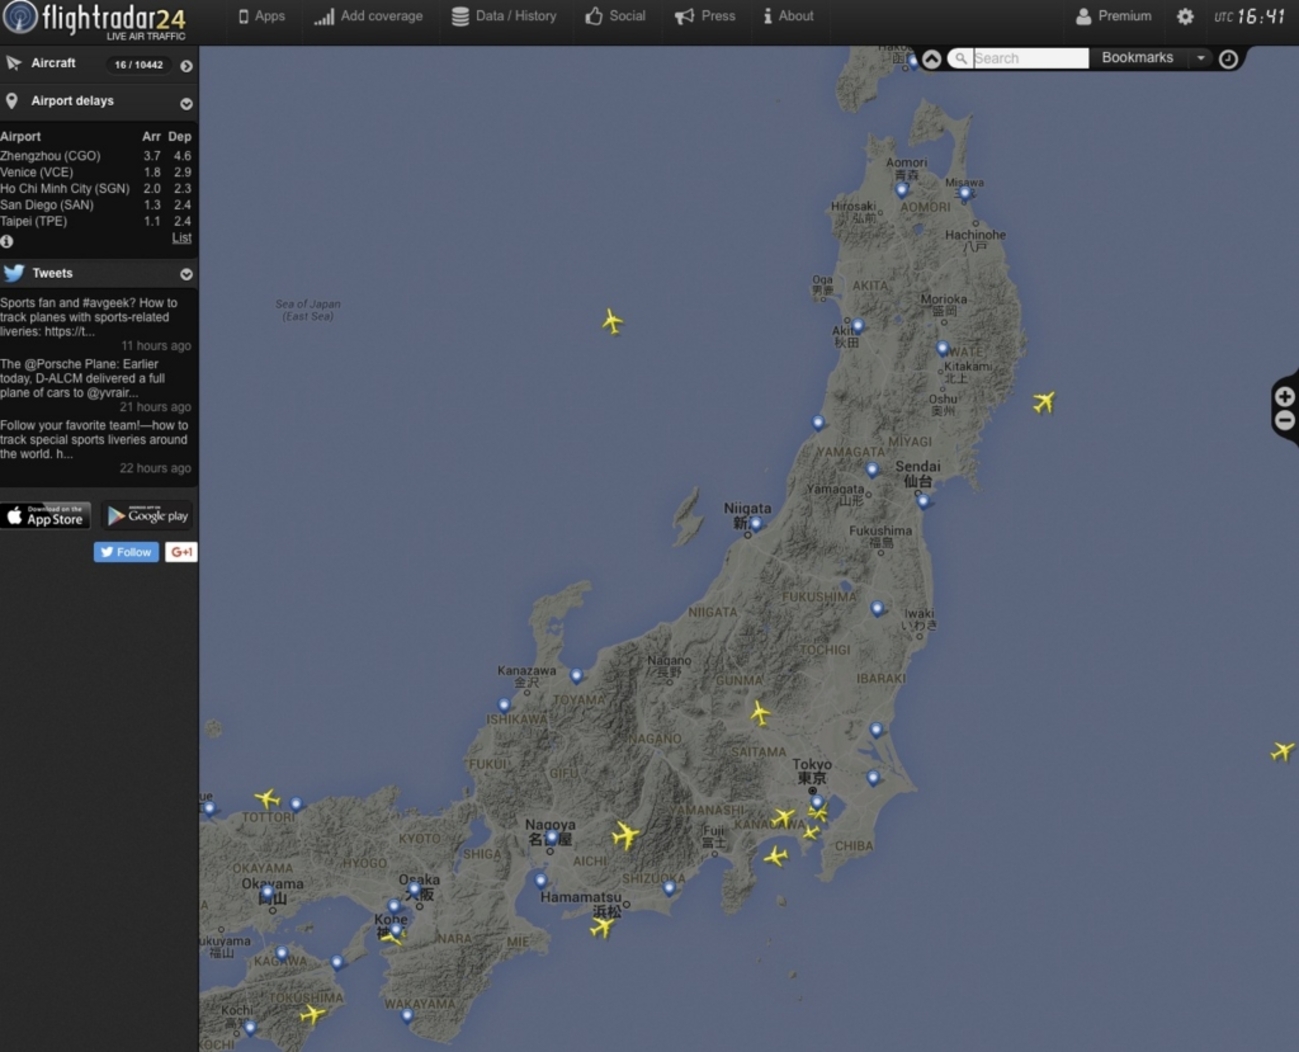
Task: Select Taipei (TPE) airport row
Action: pos(96,221)
